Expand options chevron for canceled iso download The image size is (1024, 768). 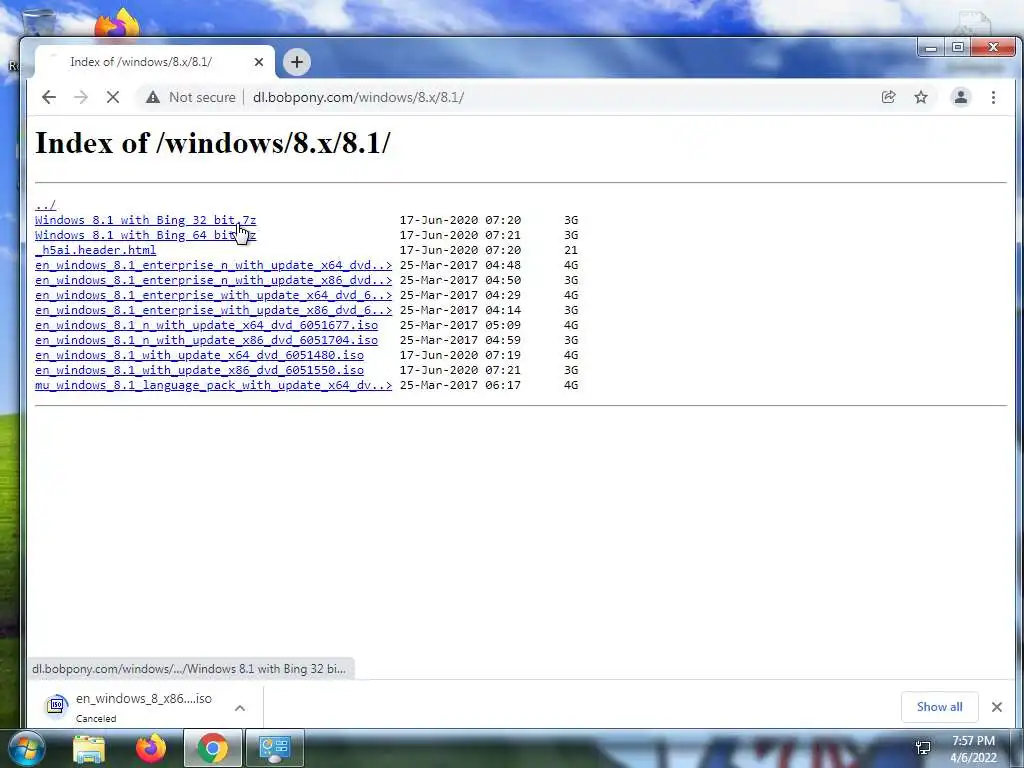pyautogui.click(x=240, y=708)
